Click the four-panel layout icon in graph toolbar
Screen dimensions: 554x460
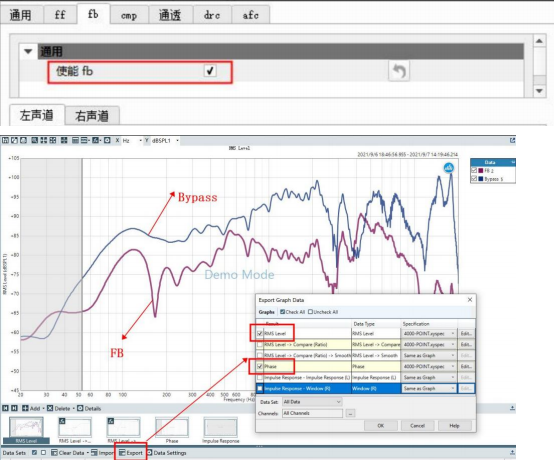tap(64, 140)
